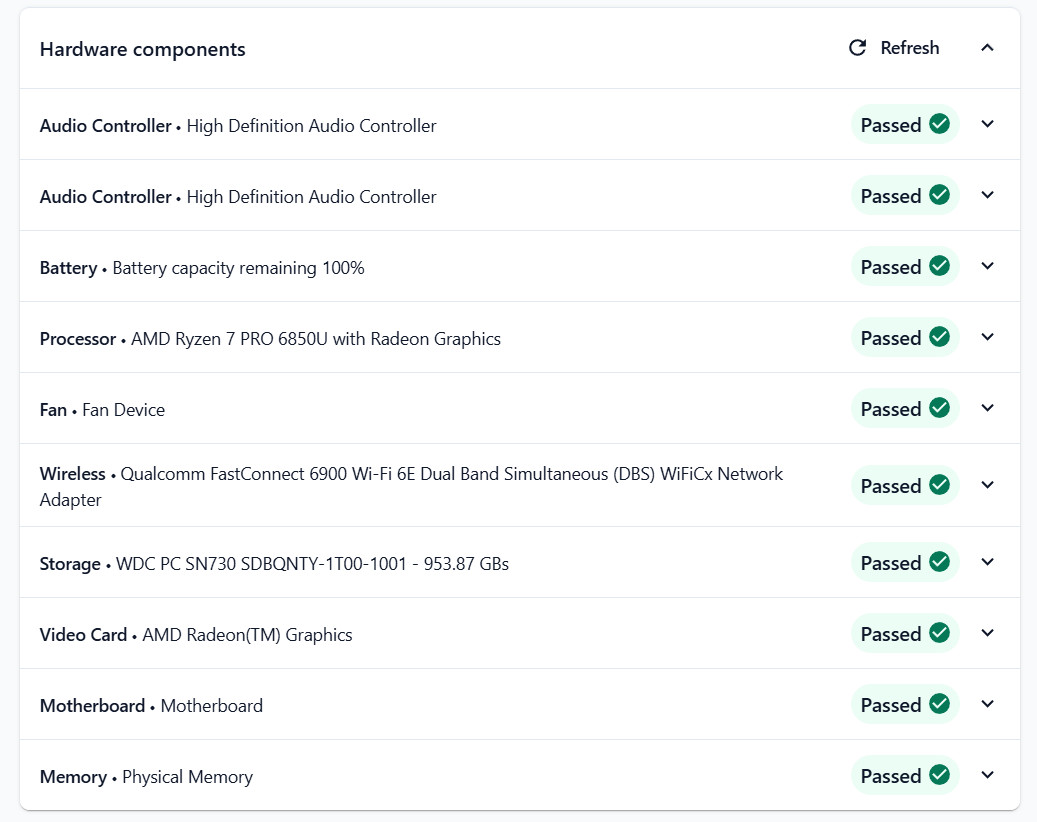Expand the Storage WDC SN730 row
The image size is (1037, 822).
click(987, 561)
